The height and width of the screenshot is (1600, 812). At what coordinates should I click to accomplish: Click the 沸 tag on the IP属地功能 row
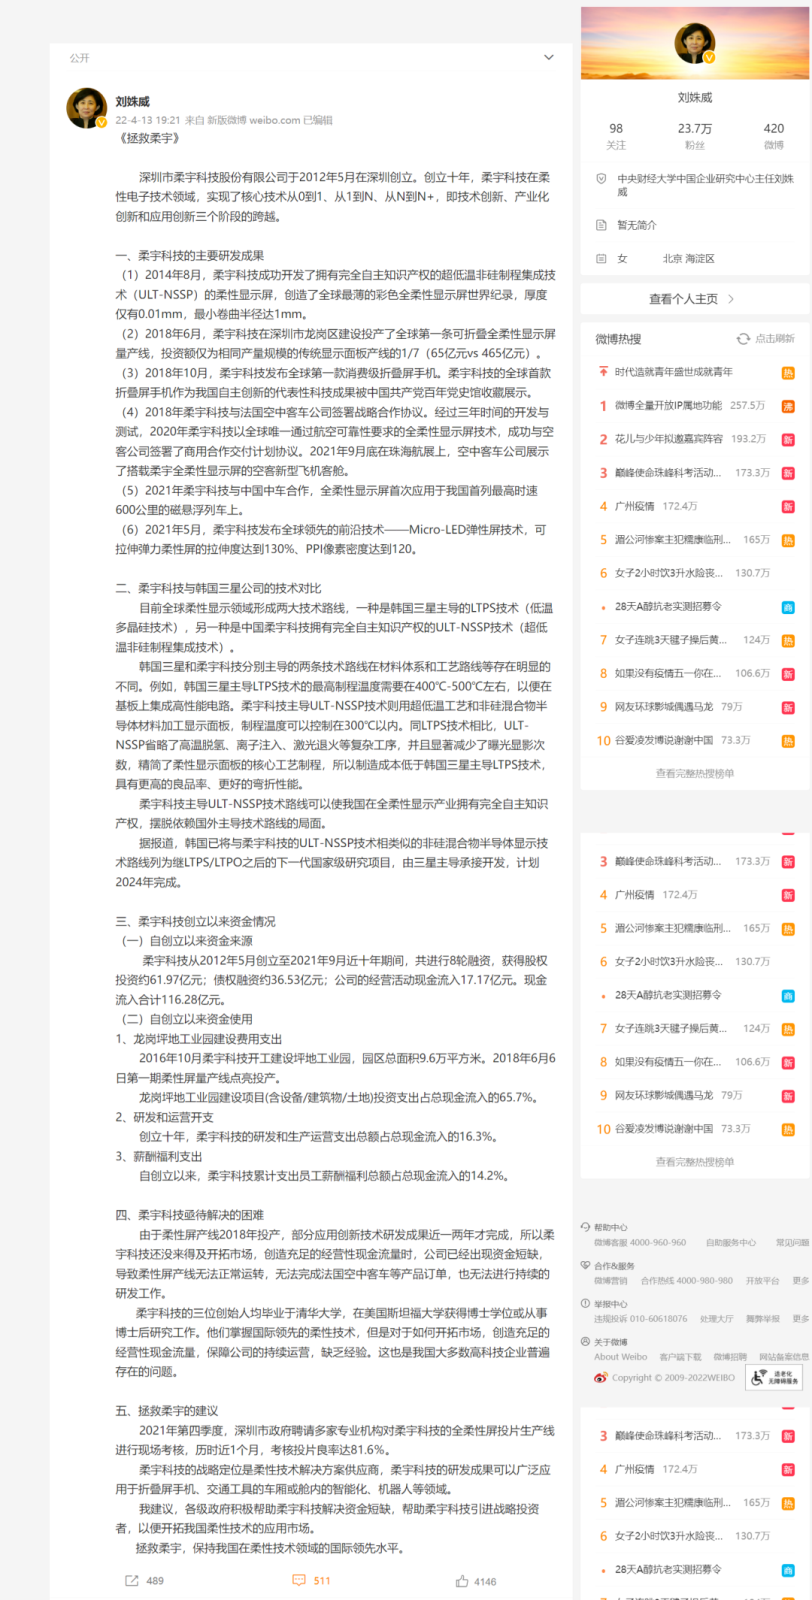tap(788, 406)
